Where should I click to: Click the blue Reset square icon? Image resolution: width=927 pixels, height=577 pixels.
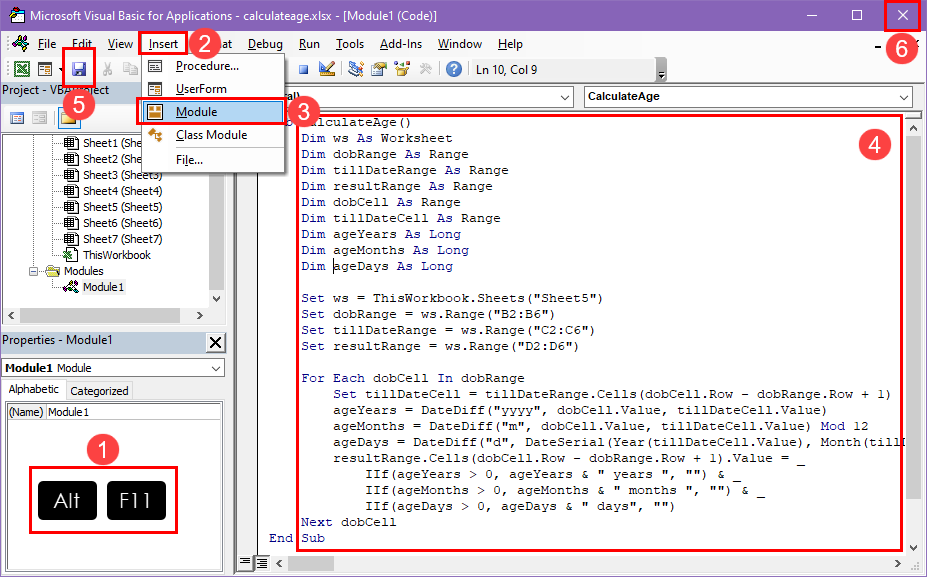[x=303, y=70]
